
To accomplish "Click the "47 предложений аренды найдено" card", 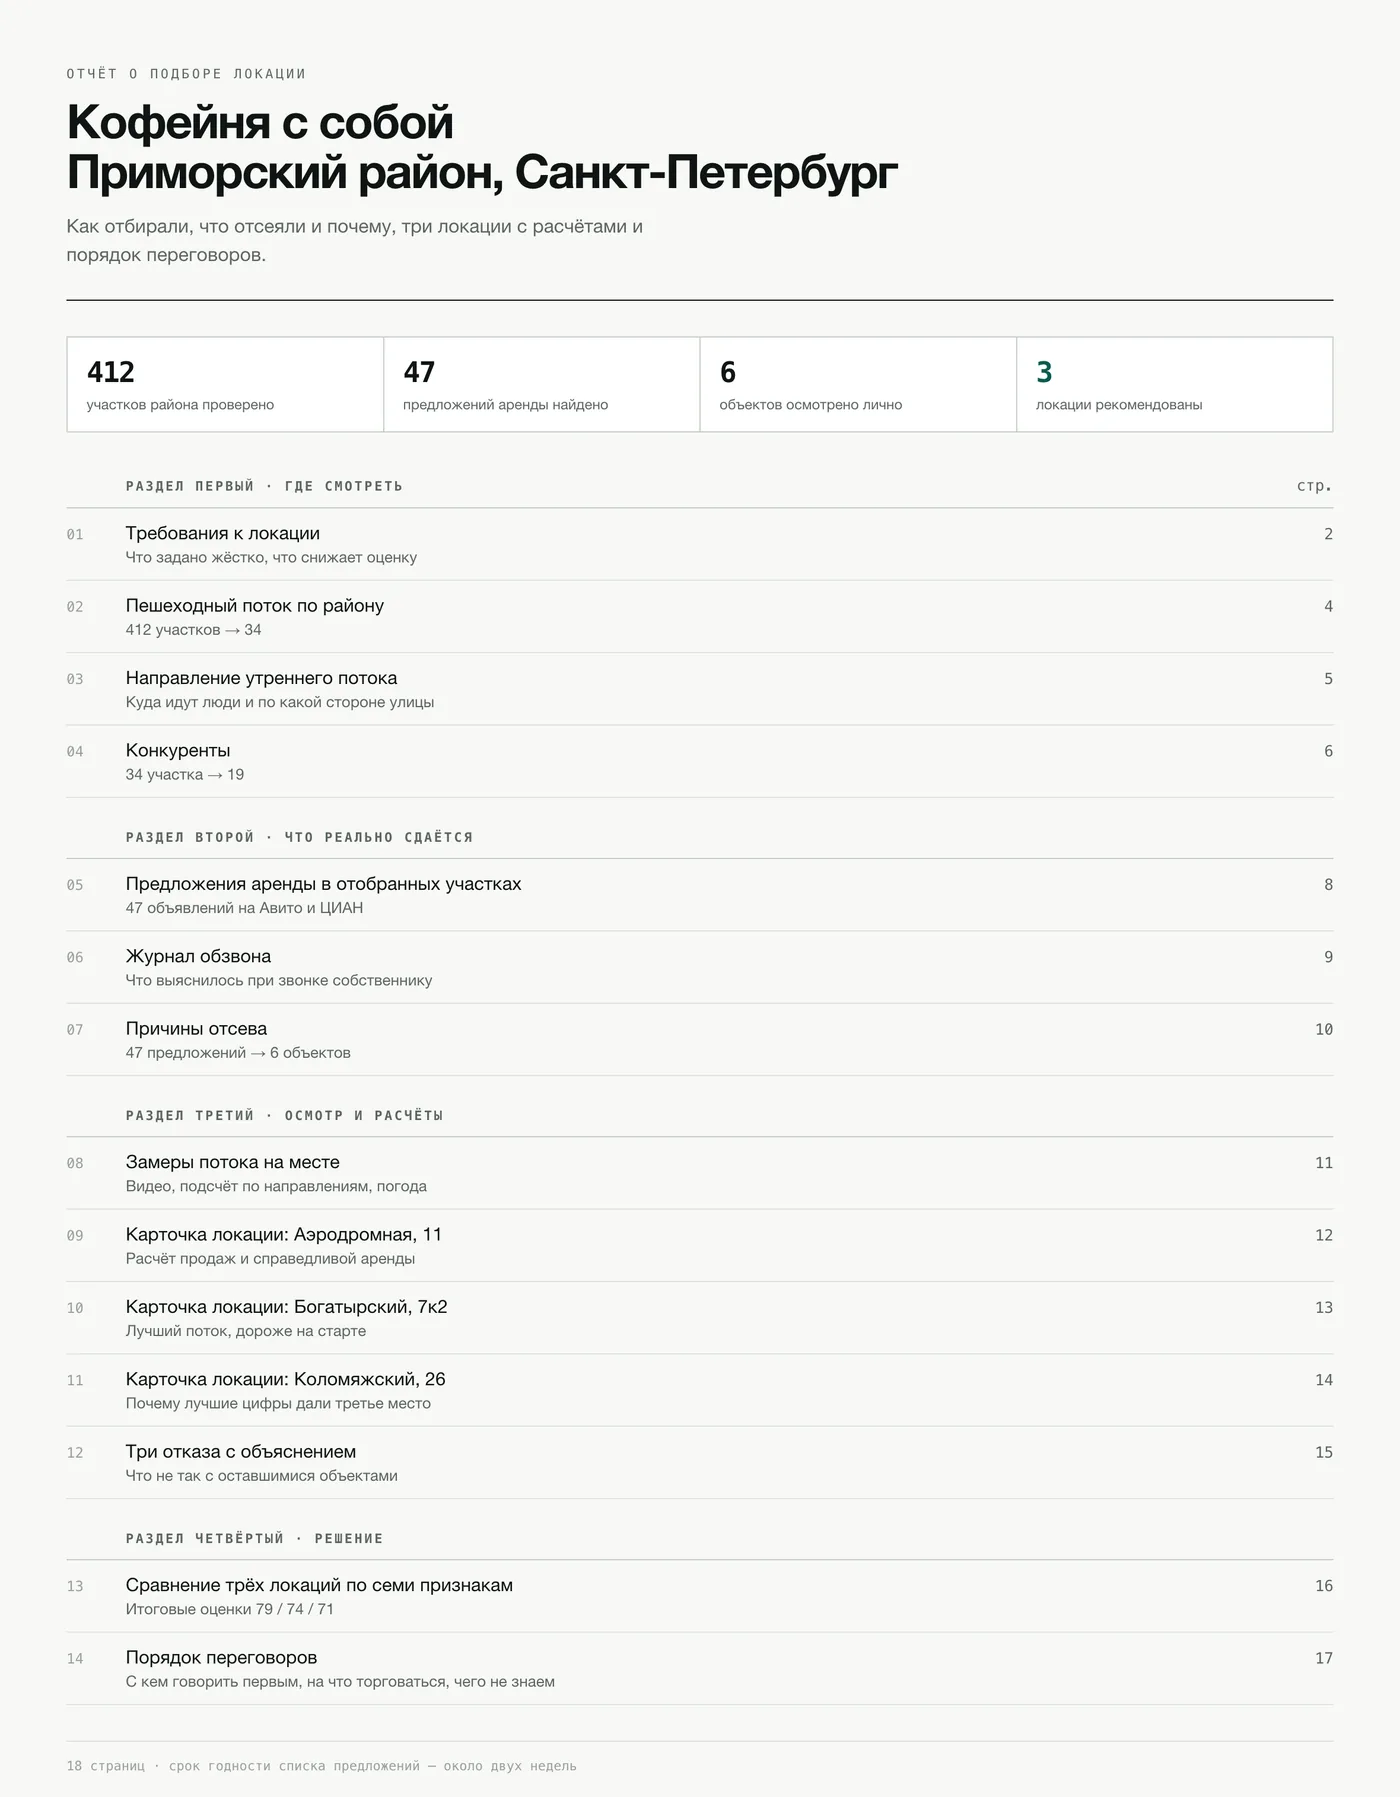I will point(541,384).
